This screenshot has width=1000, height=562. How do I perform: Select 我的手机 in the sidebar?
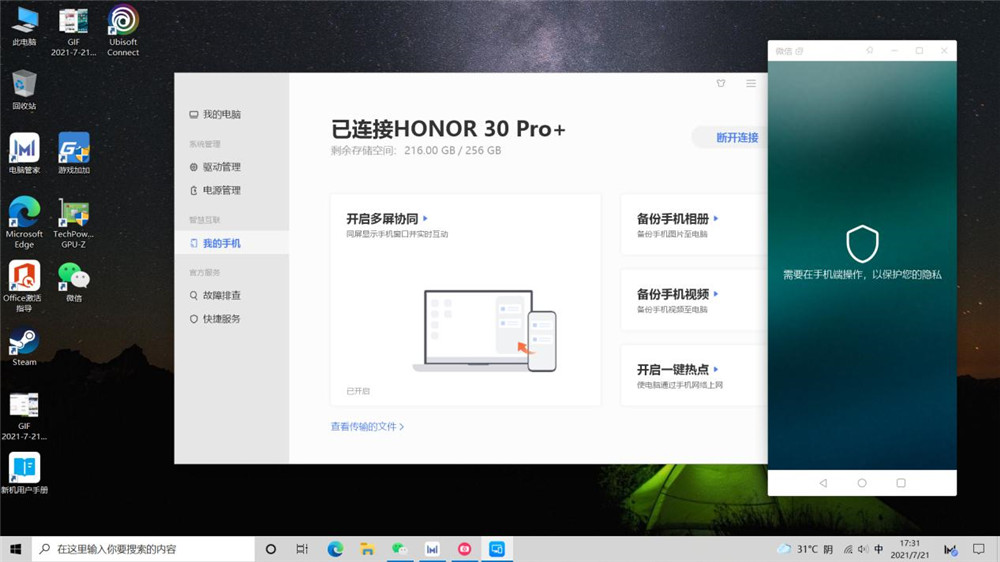[x=232, y=243]
